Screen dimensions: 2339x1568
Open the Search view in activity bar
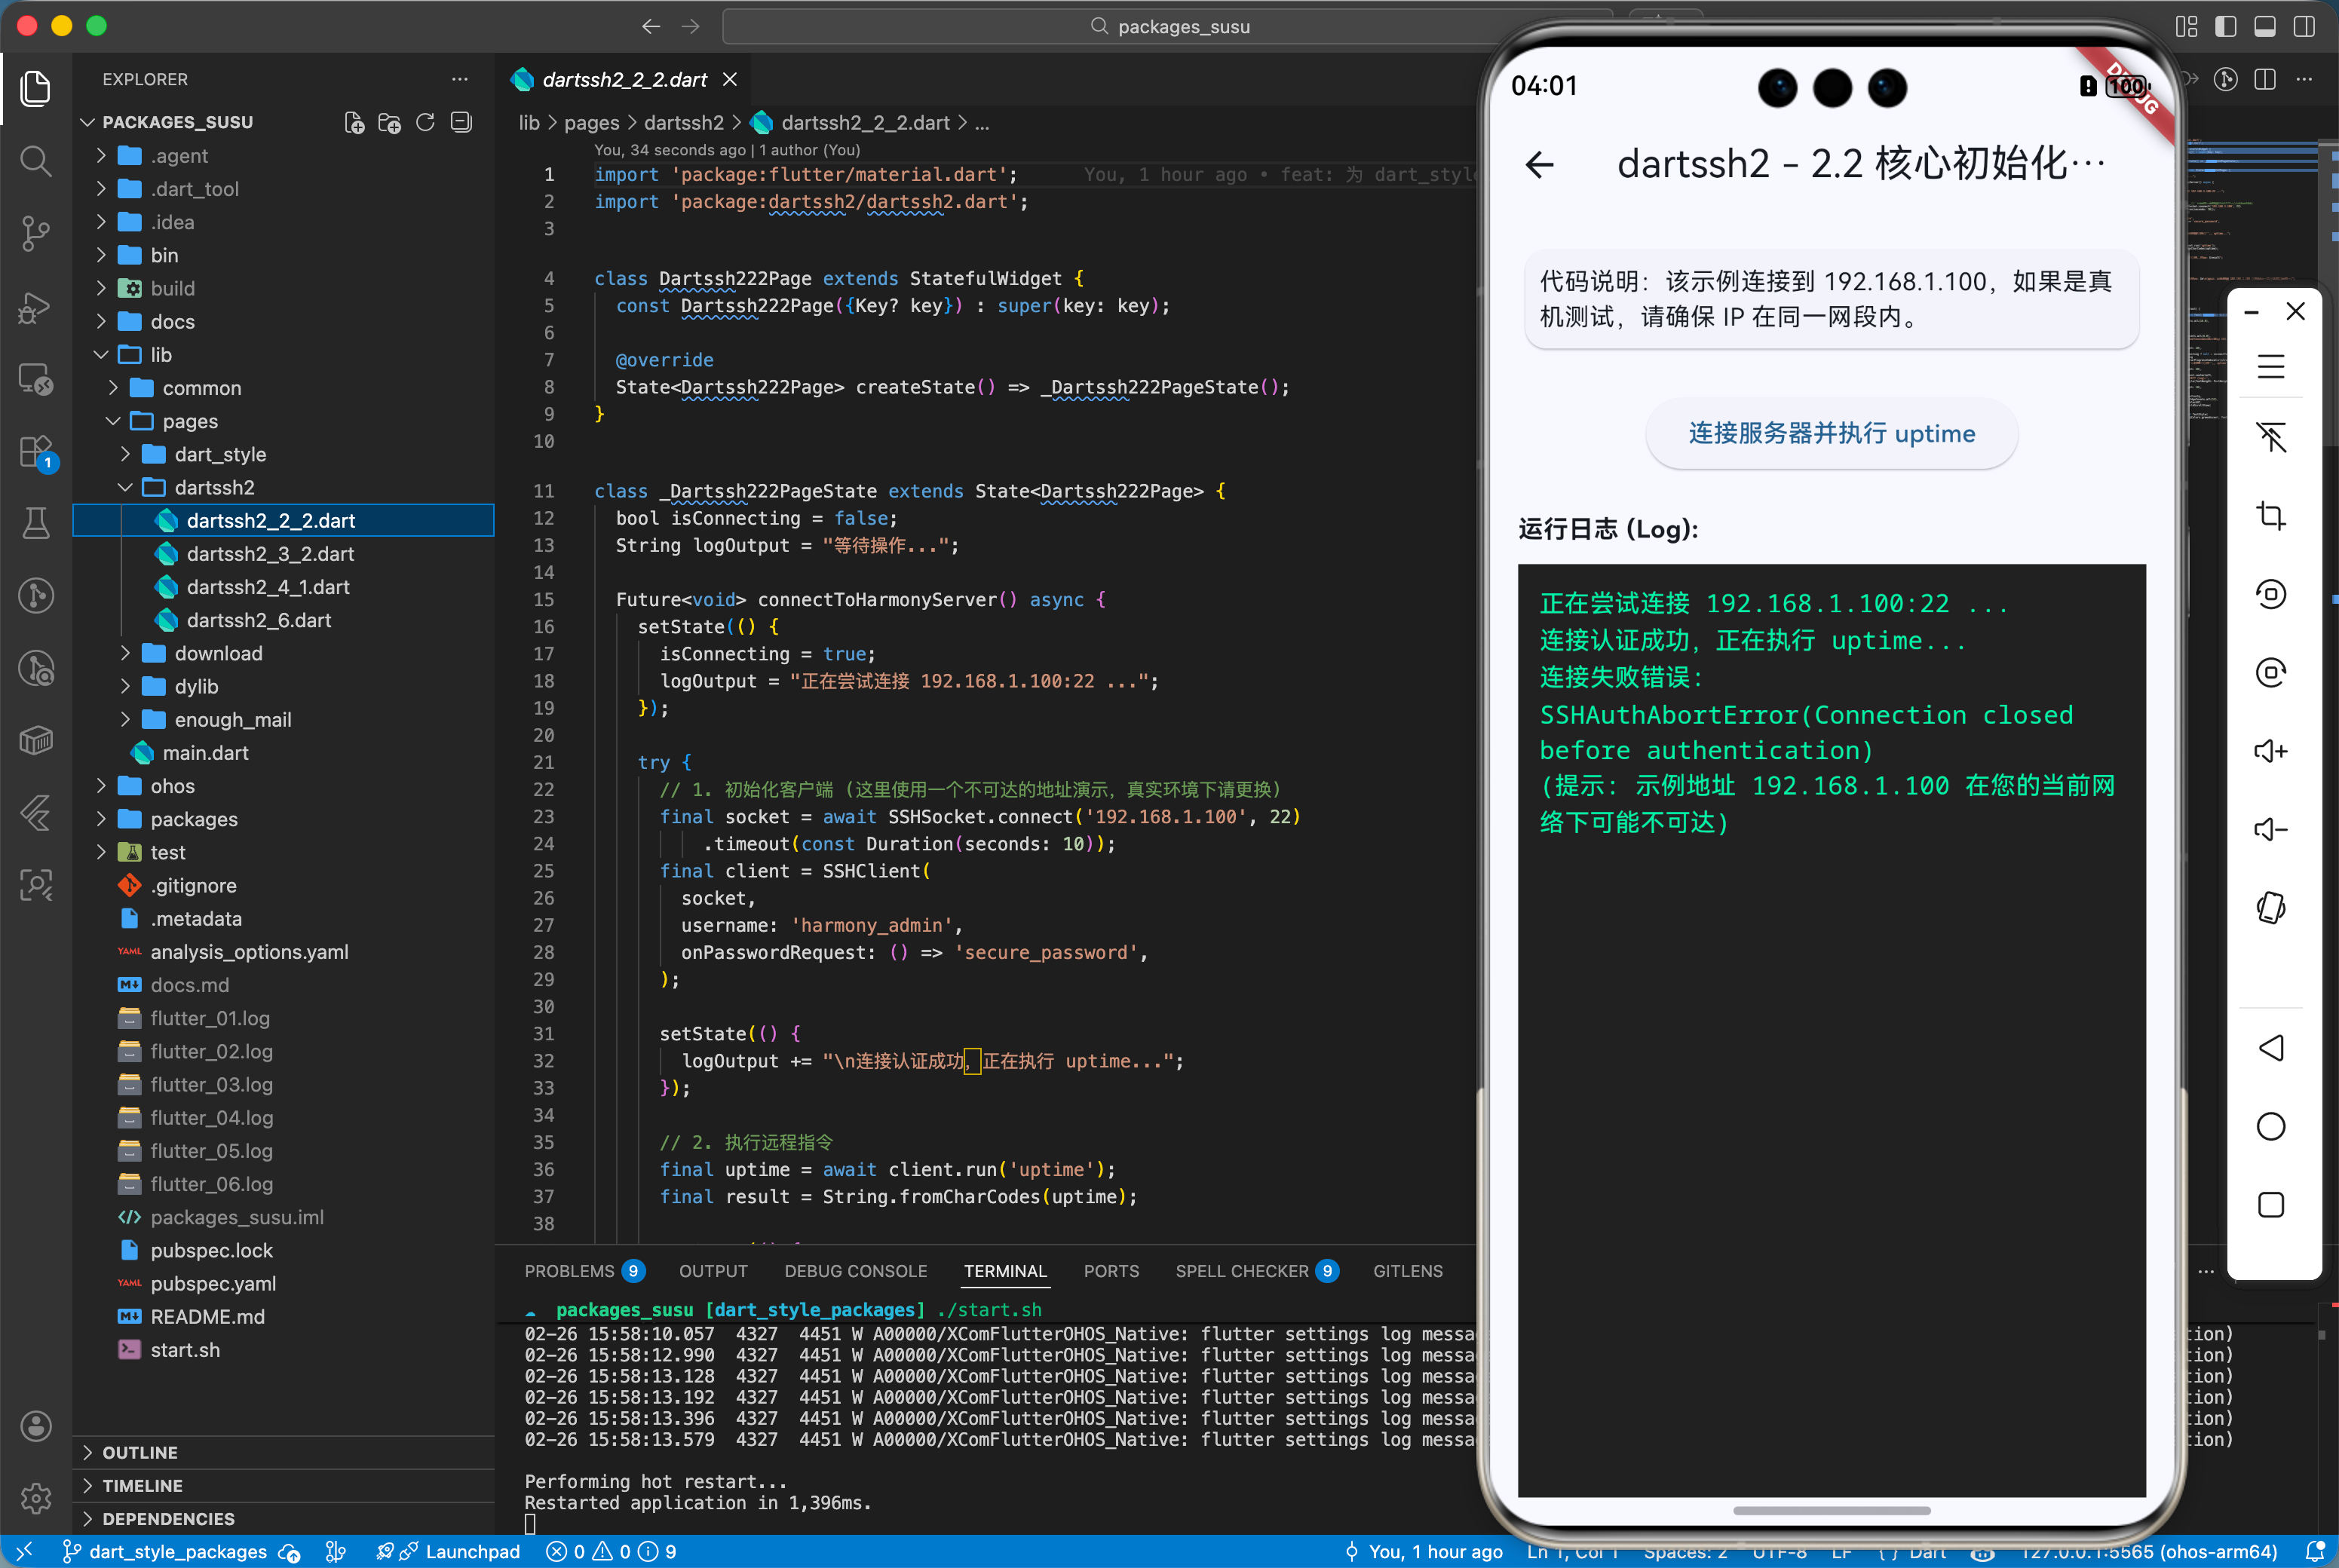click(36, 160)
